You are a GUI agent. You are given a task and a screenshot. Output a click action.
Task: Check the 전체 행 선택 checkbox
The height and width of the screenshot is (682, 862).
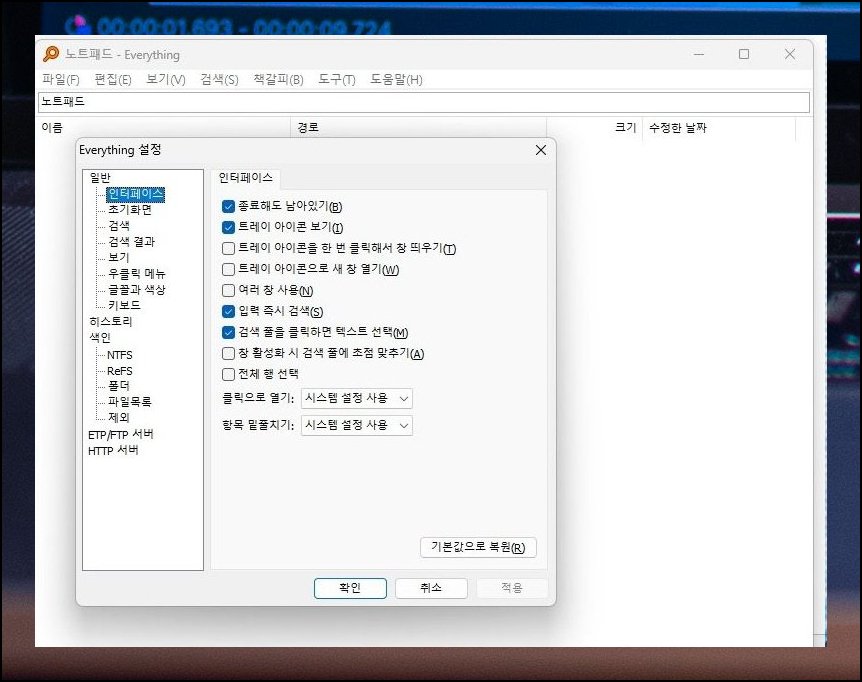tap(228, 374)
